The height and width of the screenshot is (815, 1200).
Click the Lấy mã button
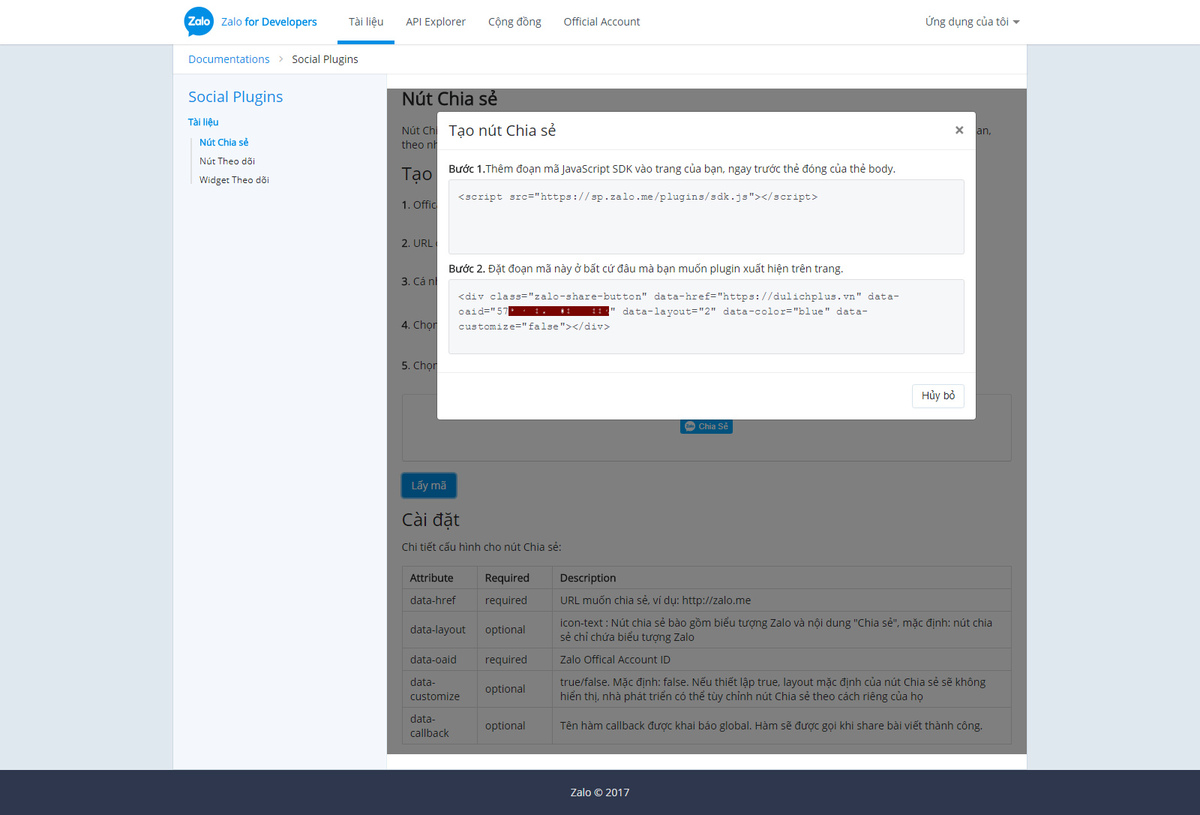click(429, 486)
